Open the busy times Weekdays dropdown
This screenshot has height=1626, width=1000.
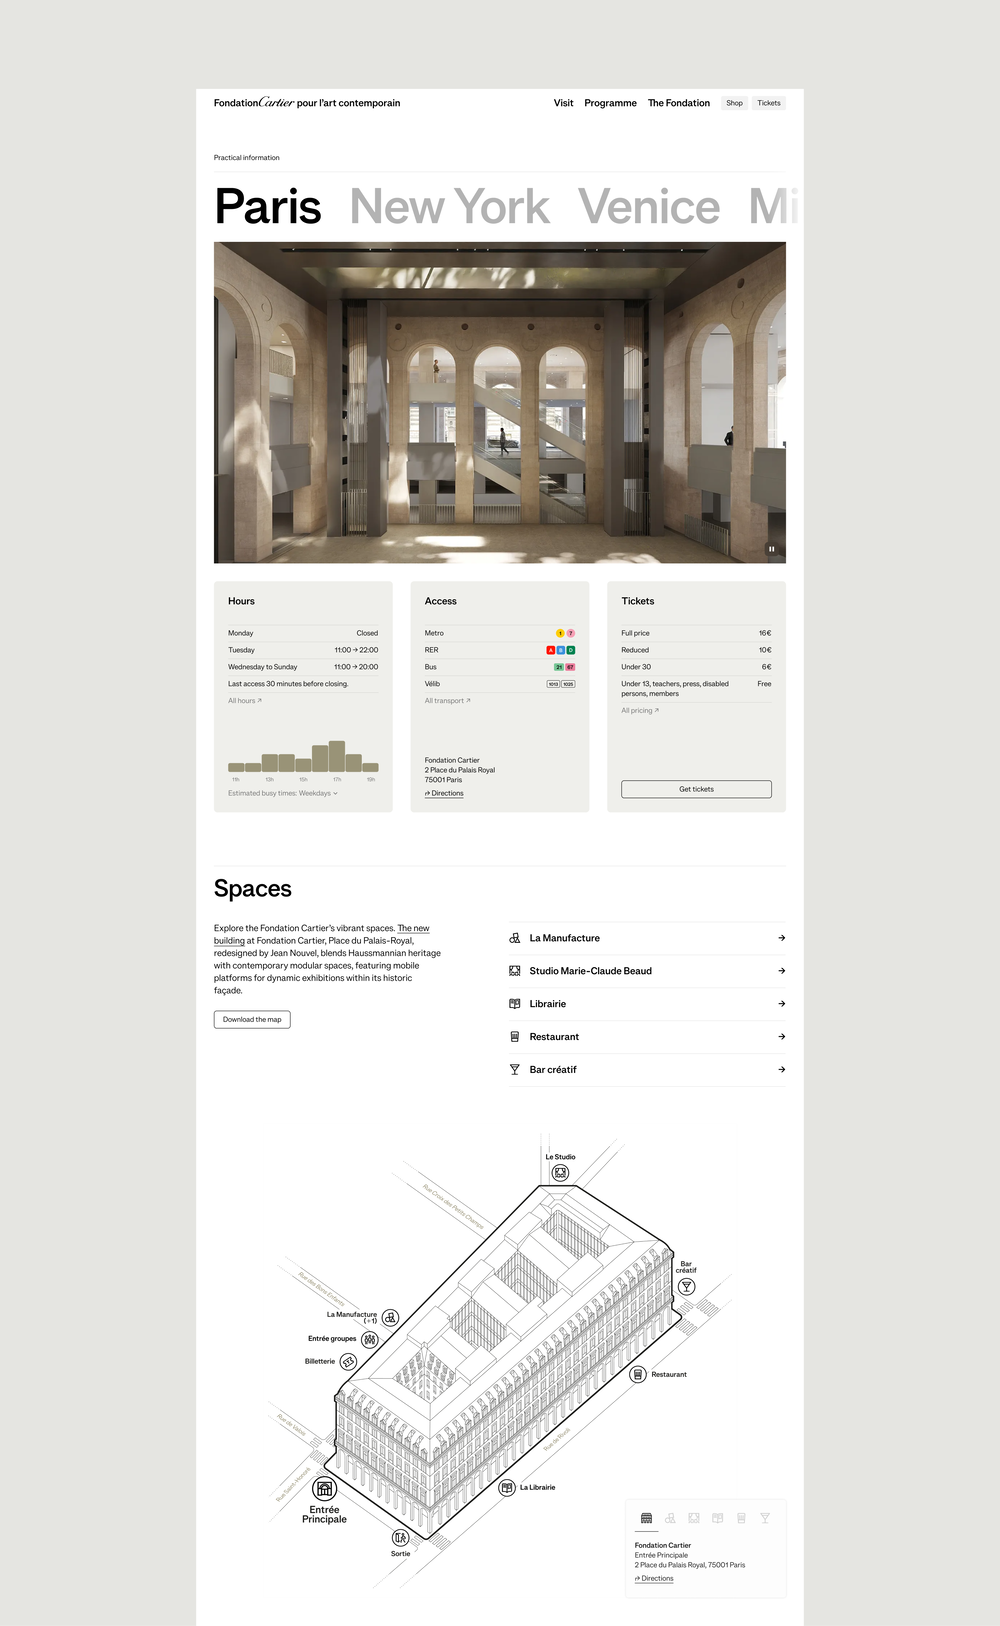coord(283,793)
